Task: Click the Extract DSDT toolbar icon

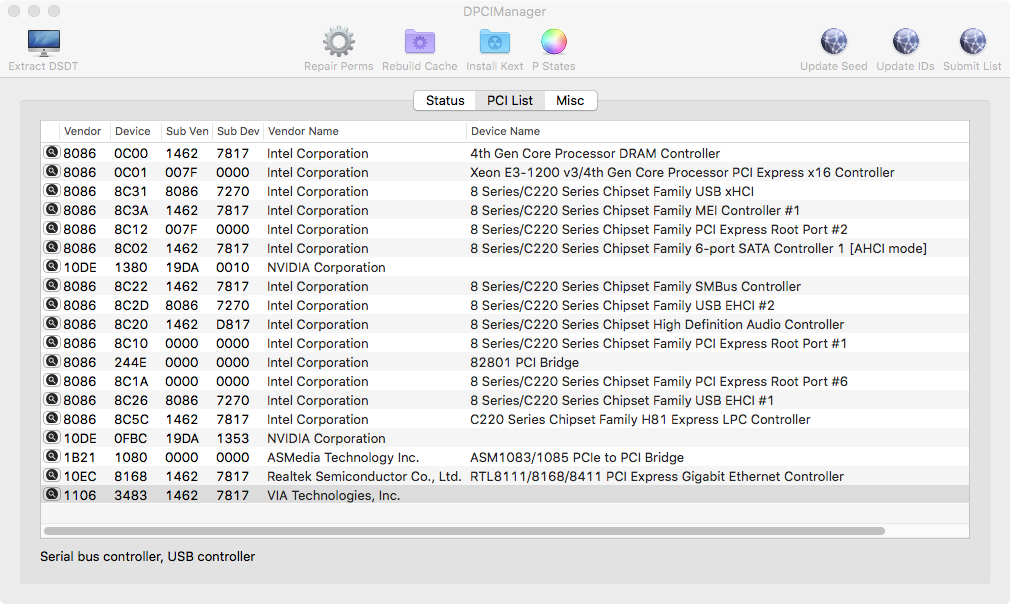Action: pos(43,43)
